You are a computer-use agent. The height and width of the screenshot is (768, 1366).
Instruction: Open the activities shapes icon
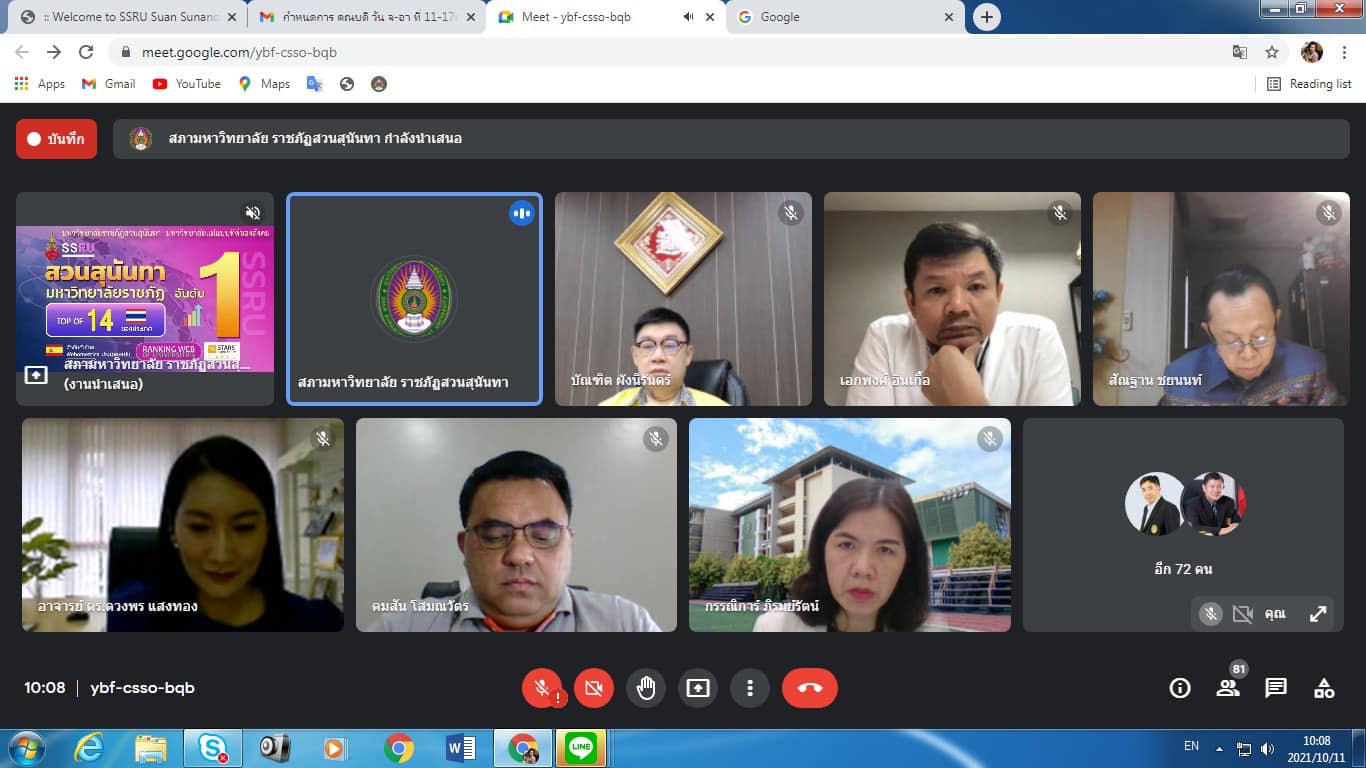pyautogui.click(x=1324, y=688)
